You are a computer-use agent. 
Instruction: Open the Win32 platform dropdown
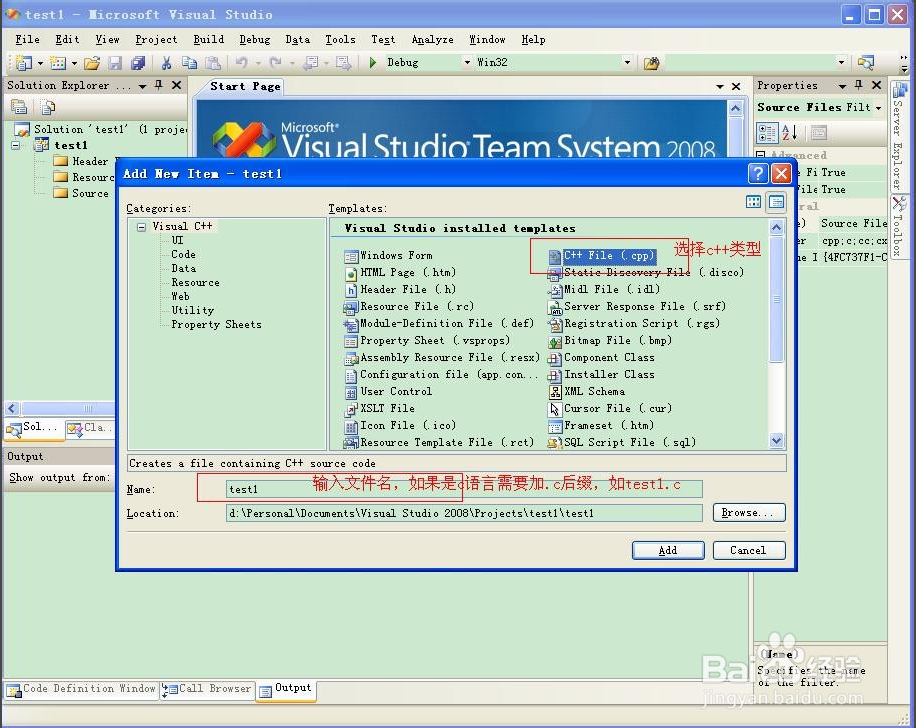pos(627,62)
